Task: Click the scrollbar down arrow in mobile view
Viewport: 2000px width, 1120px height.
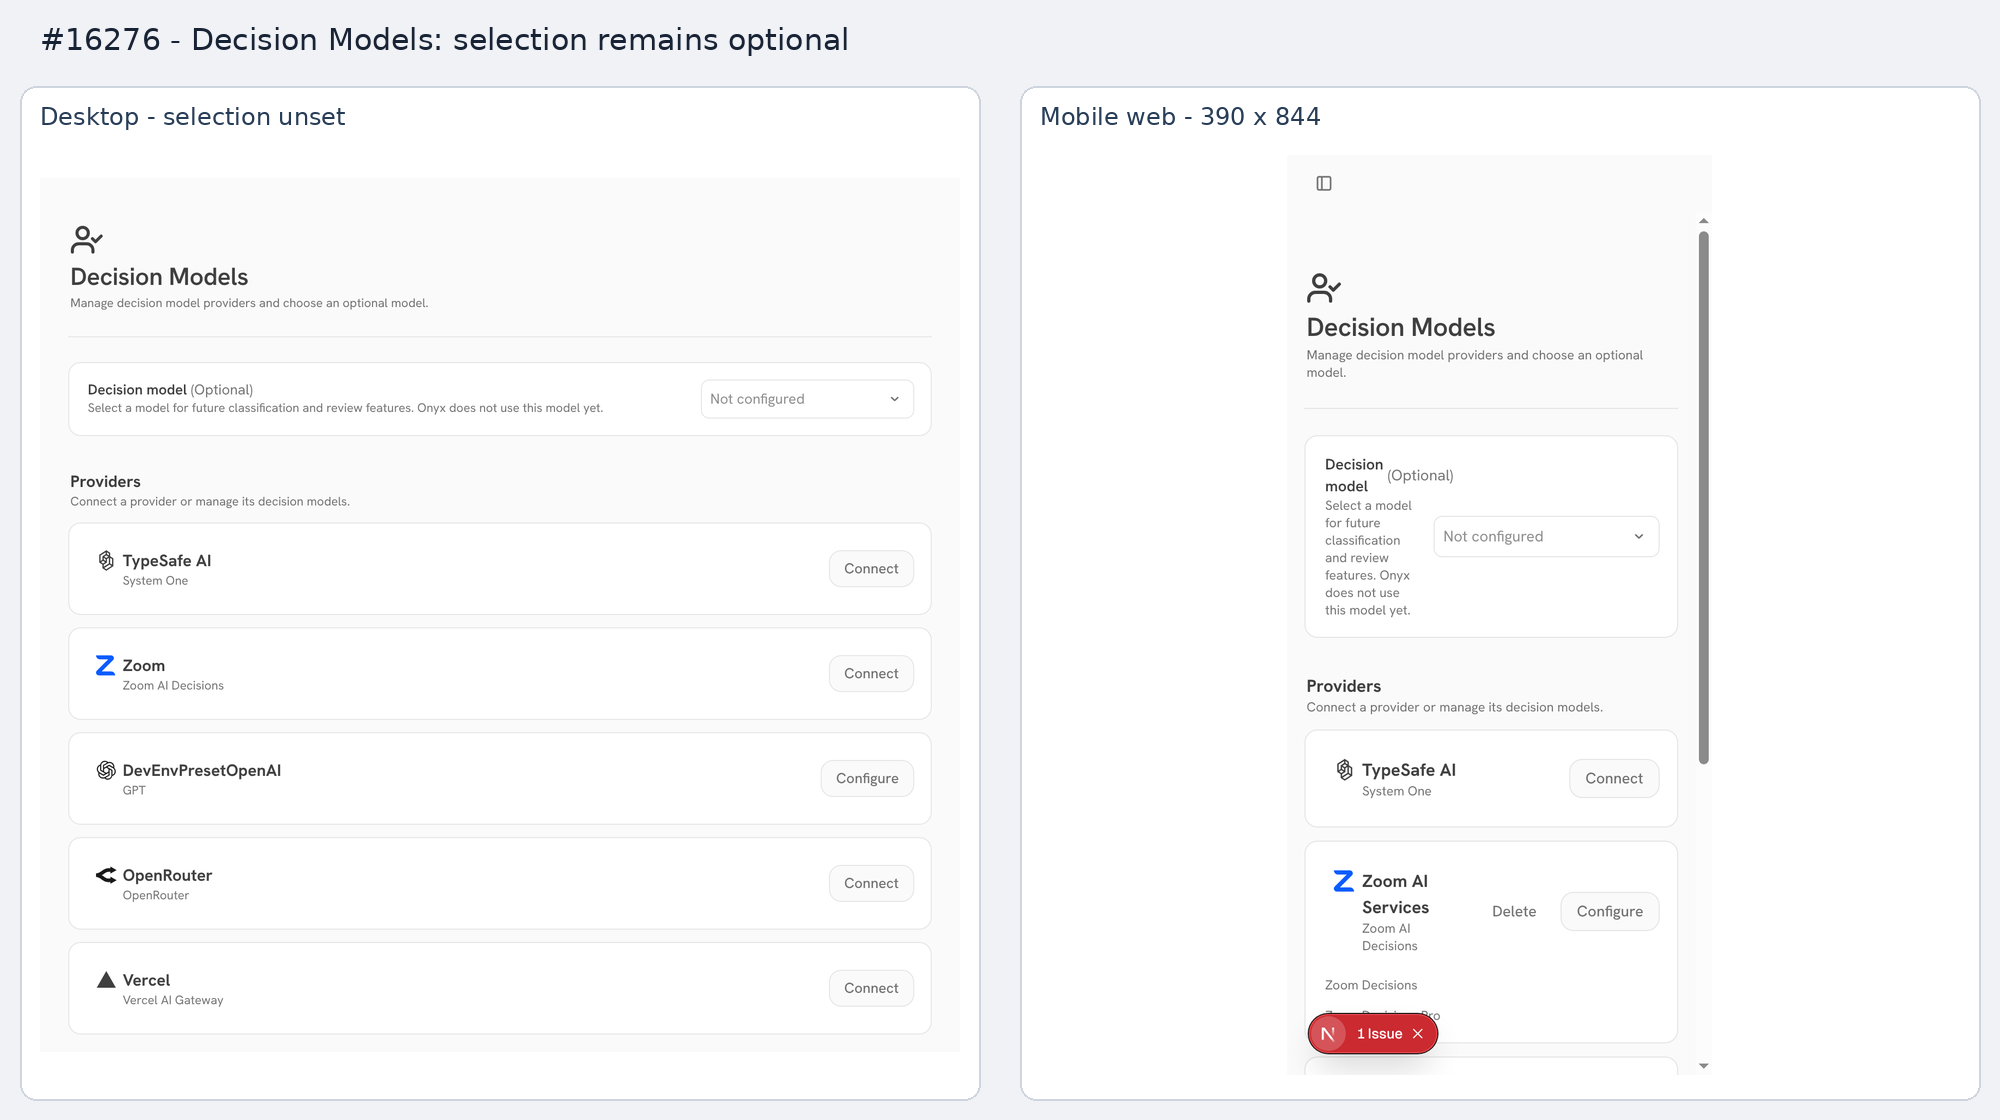Action: point(1704,1066)
